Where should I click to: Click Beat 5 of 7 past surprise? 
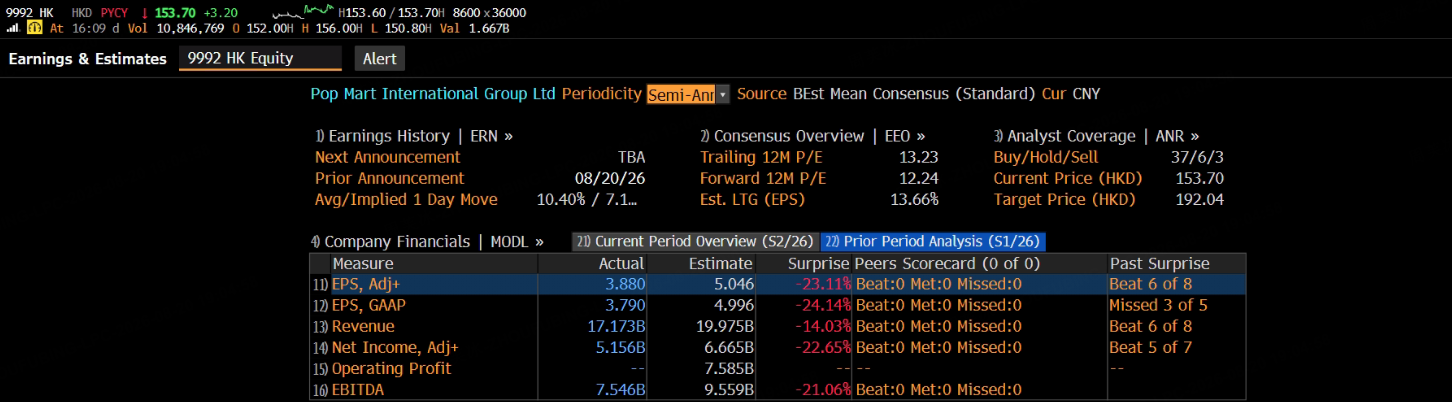(x=1150, y=348)
